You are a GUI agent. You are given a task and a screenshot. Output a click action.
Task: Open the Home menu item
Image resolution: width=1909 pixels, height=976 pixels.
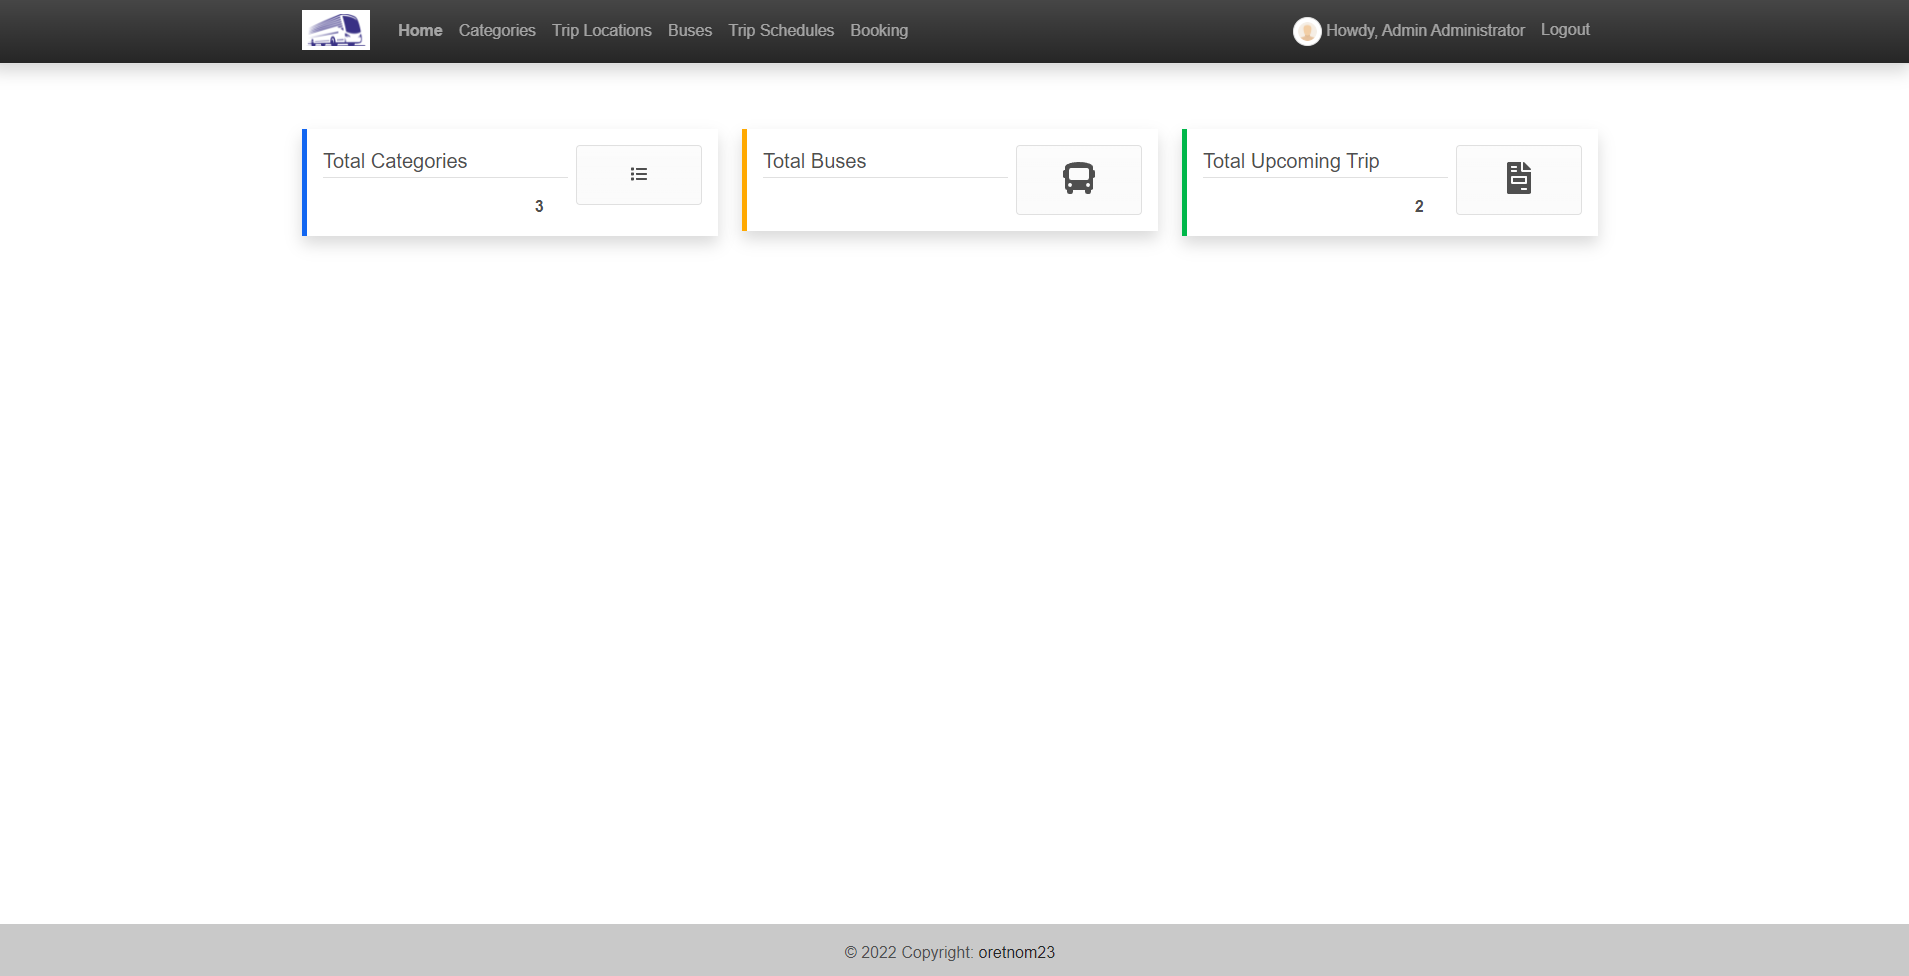click(x=420, y=30)
